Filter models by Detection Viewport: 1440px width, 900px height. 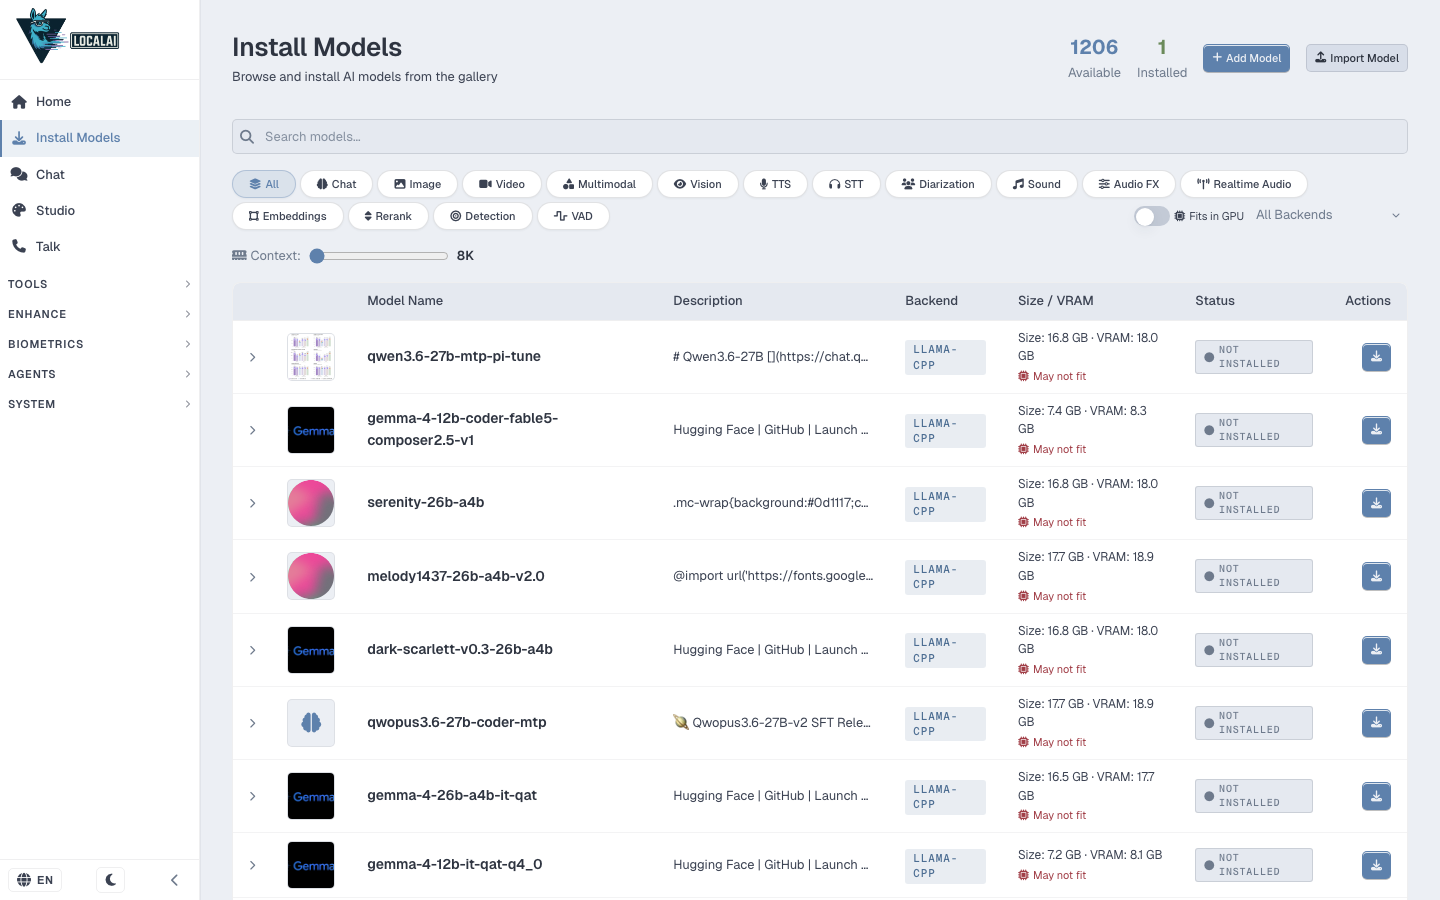(483, 216)
